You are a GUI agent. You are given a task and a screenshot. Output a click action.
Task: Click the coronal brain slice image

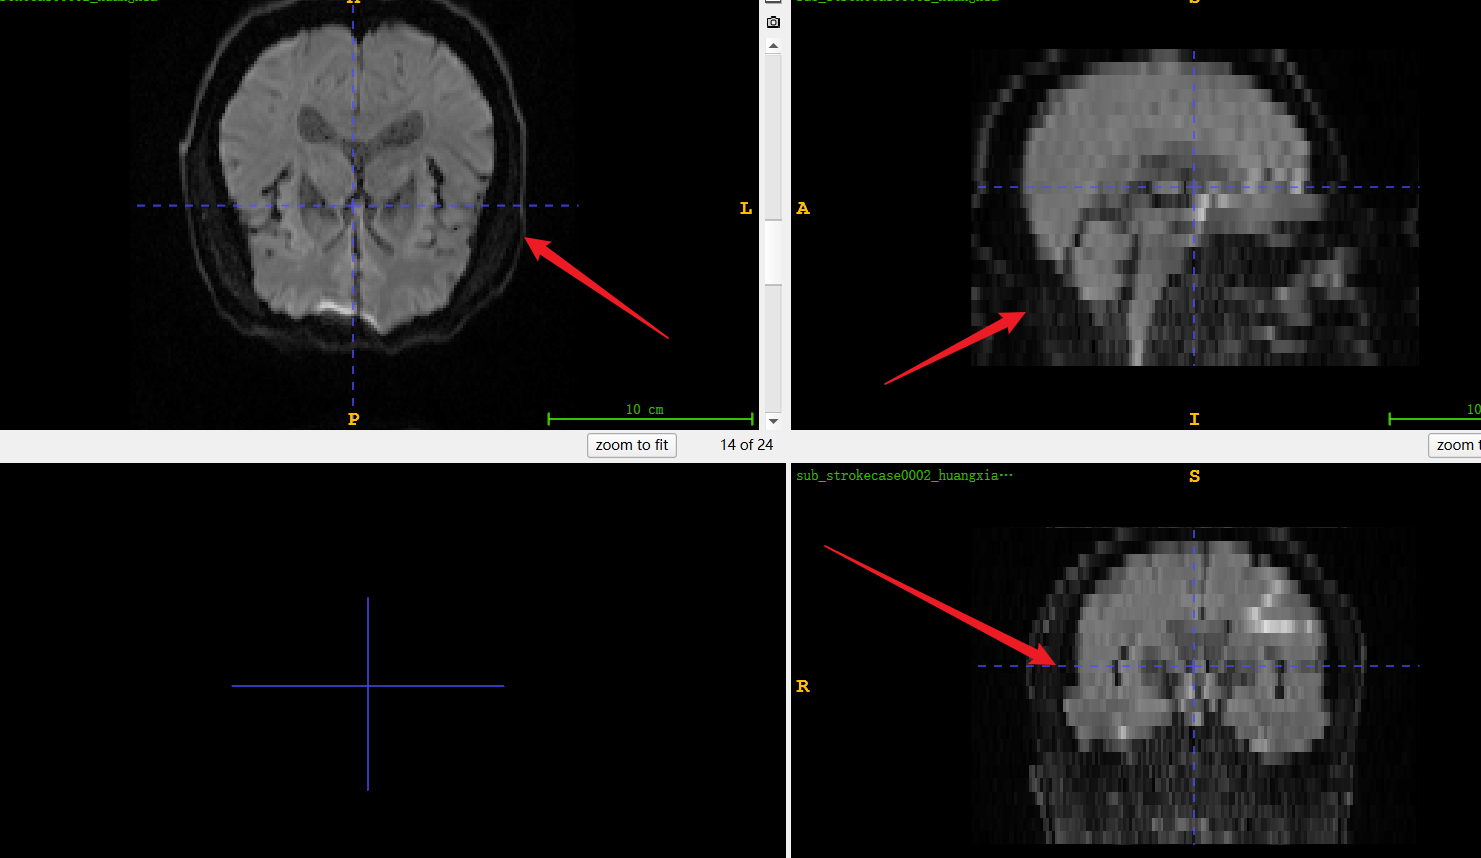[1195, 686]
